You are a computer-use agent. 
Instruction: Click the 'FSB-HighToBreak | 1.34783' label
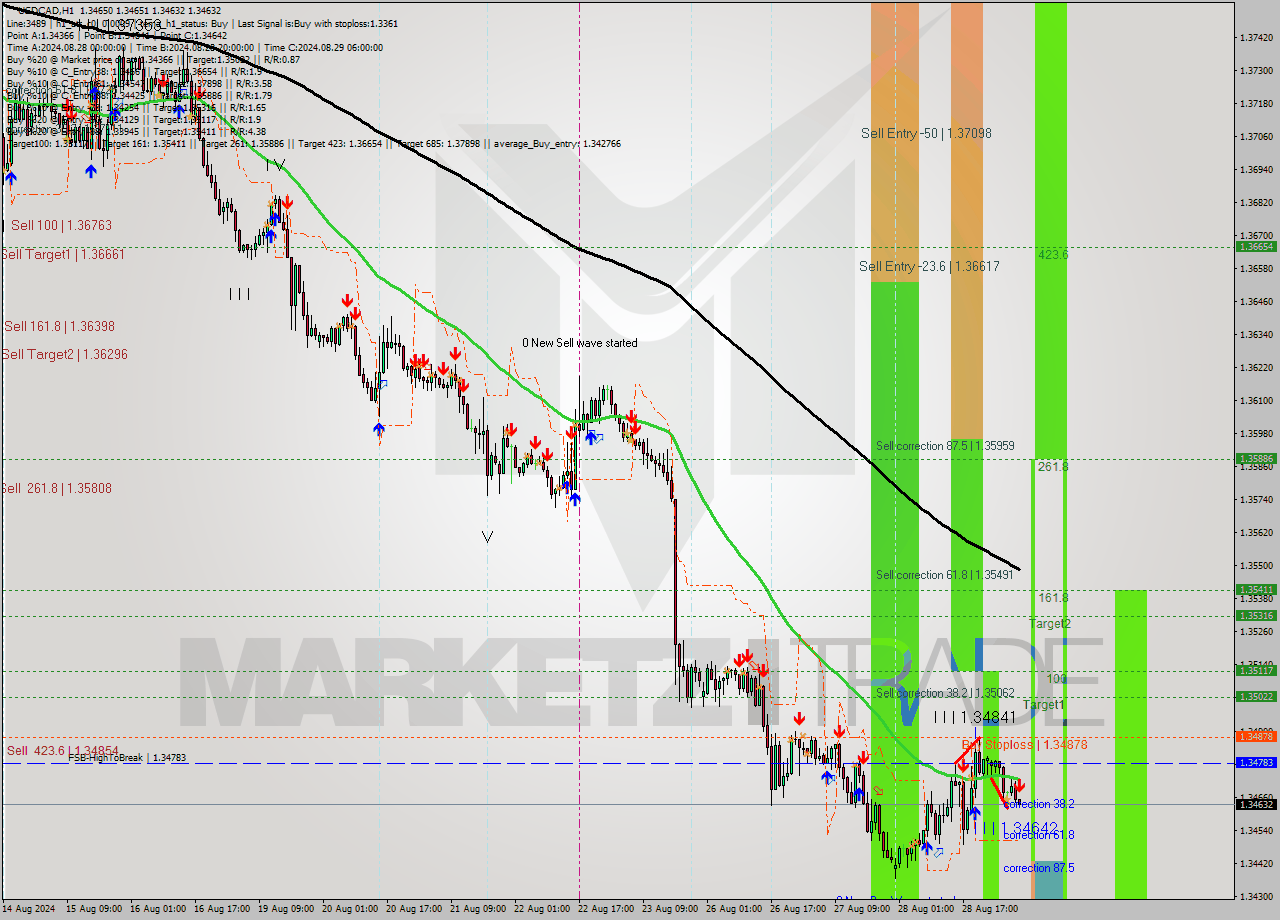[x=127, y=759]
